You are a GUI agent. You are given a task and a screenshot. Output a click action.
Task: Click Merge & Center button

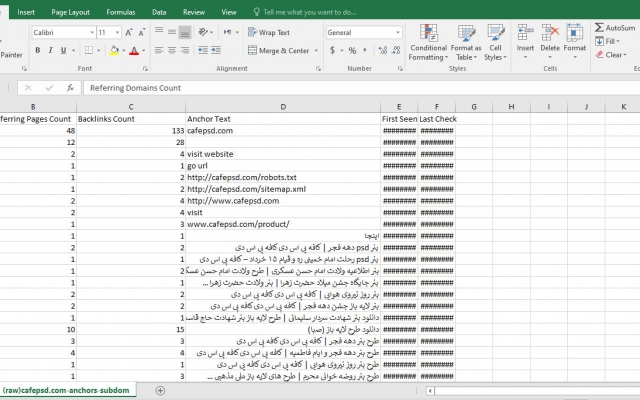pos(279,50)
